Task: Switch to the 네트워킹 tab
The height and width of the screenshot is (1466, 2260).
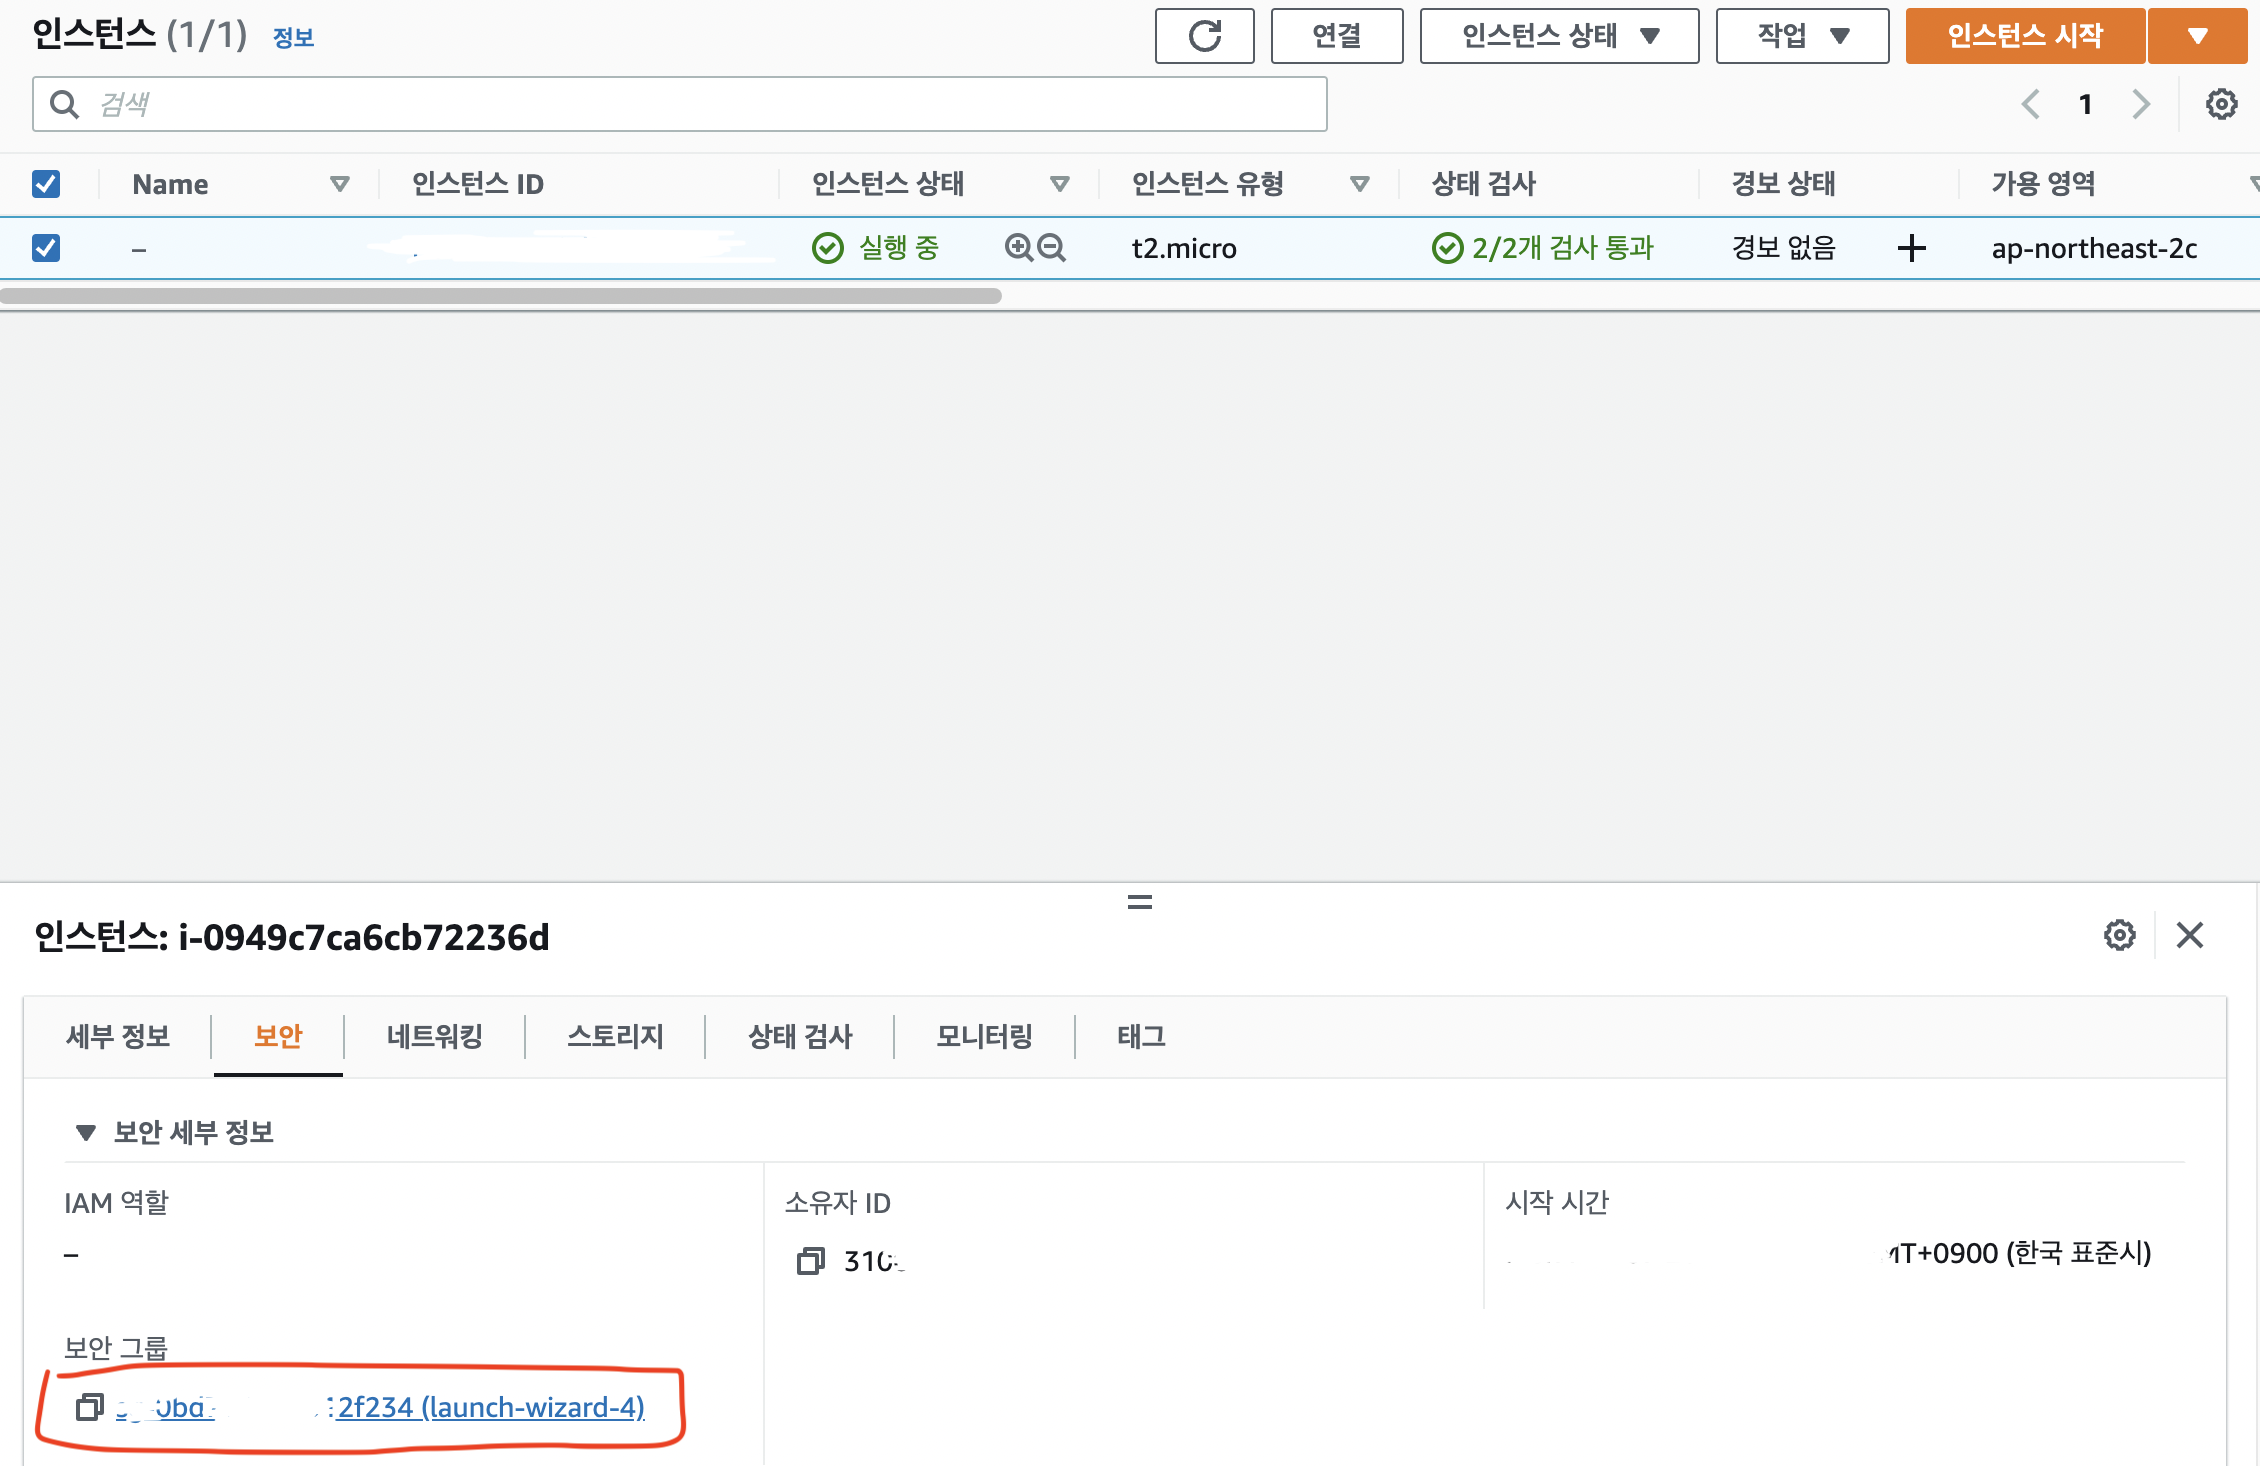Action: pos(434,1036)
